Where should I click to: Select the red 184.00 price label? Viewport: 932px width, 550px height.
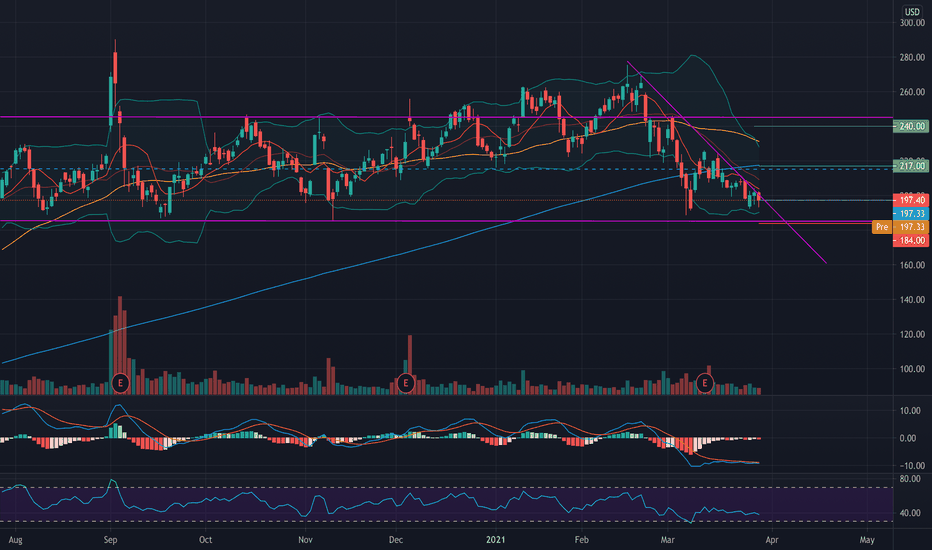[x=911, y=240]
